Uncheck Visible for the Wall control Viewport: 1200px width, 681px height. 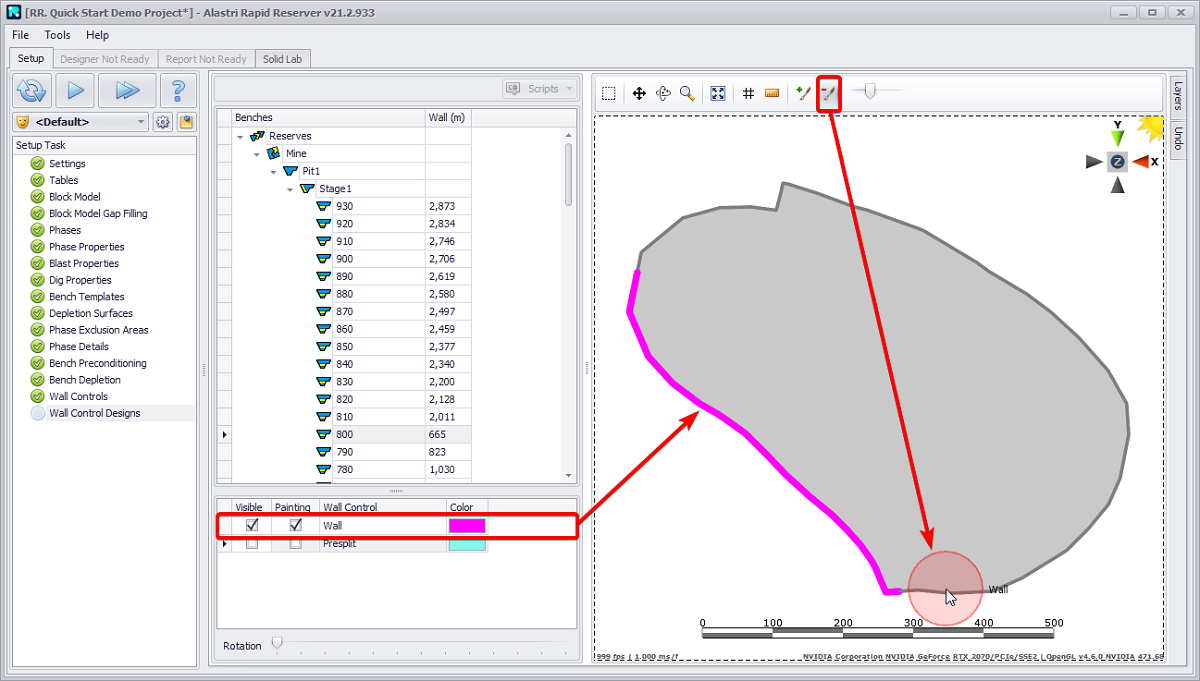[x=252, y=525]
